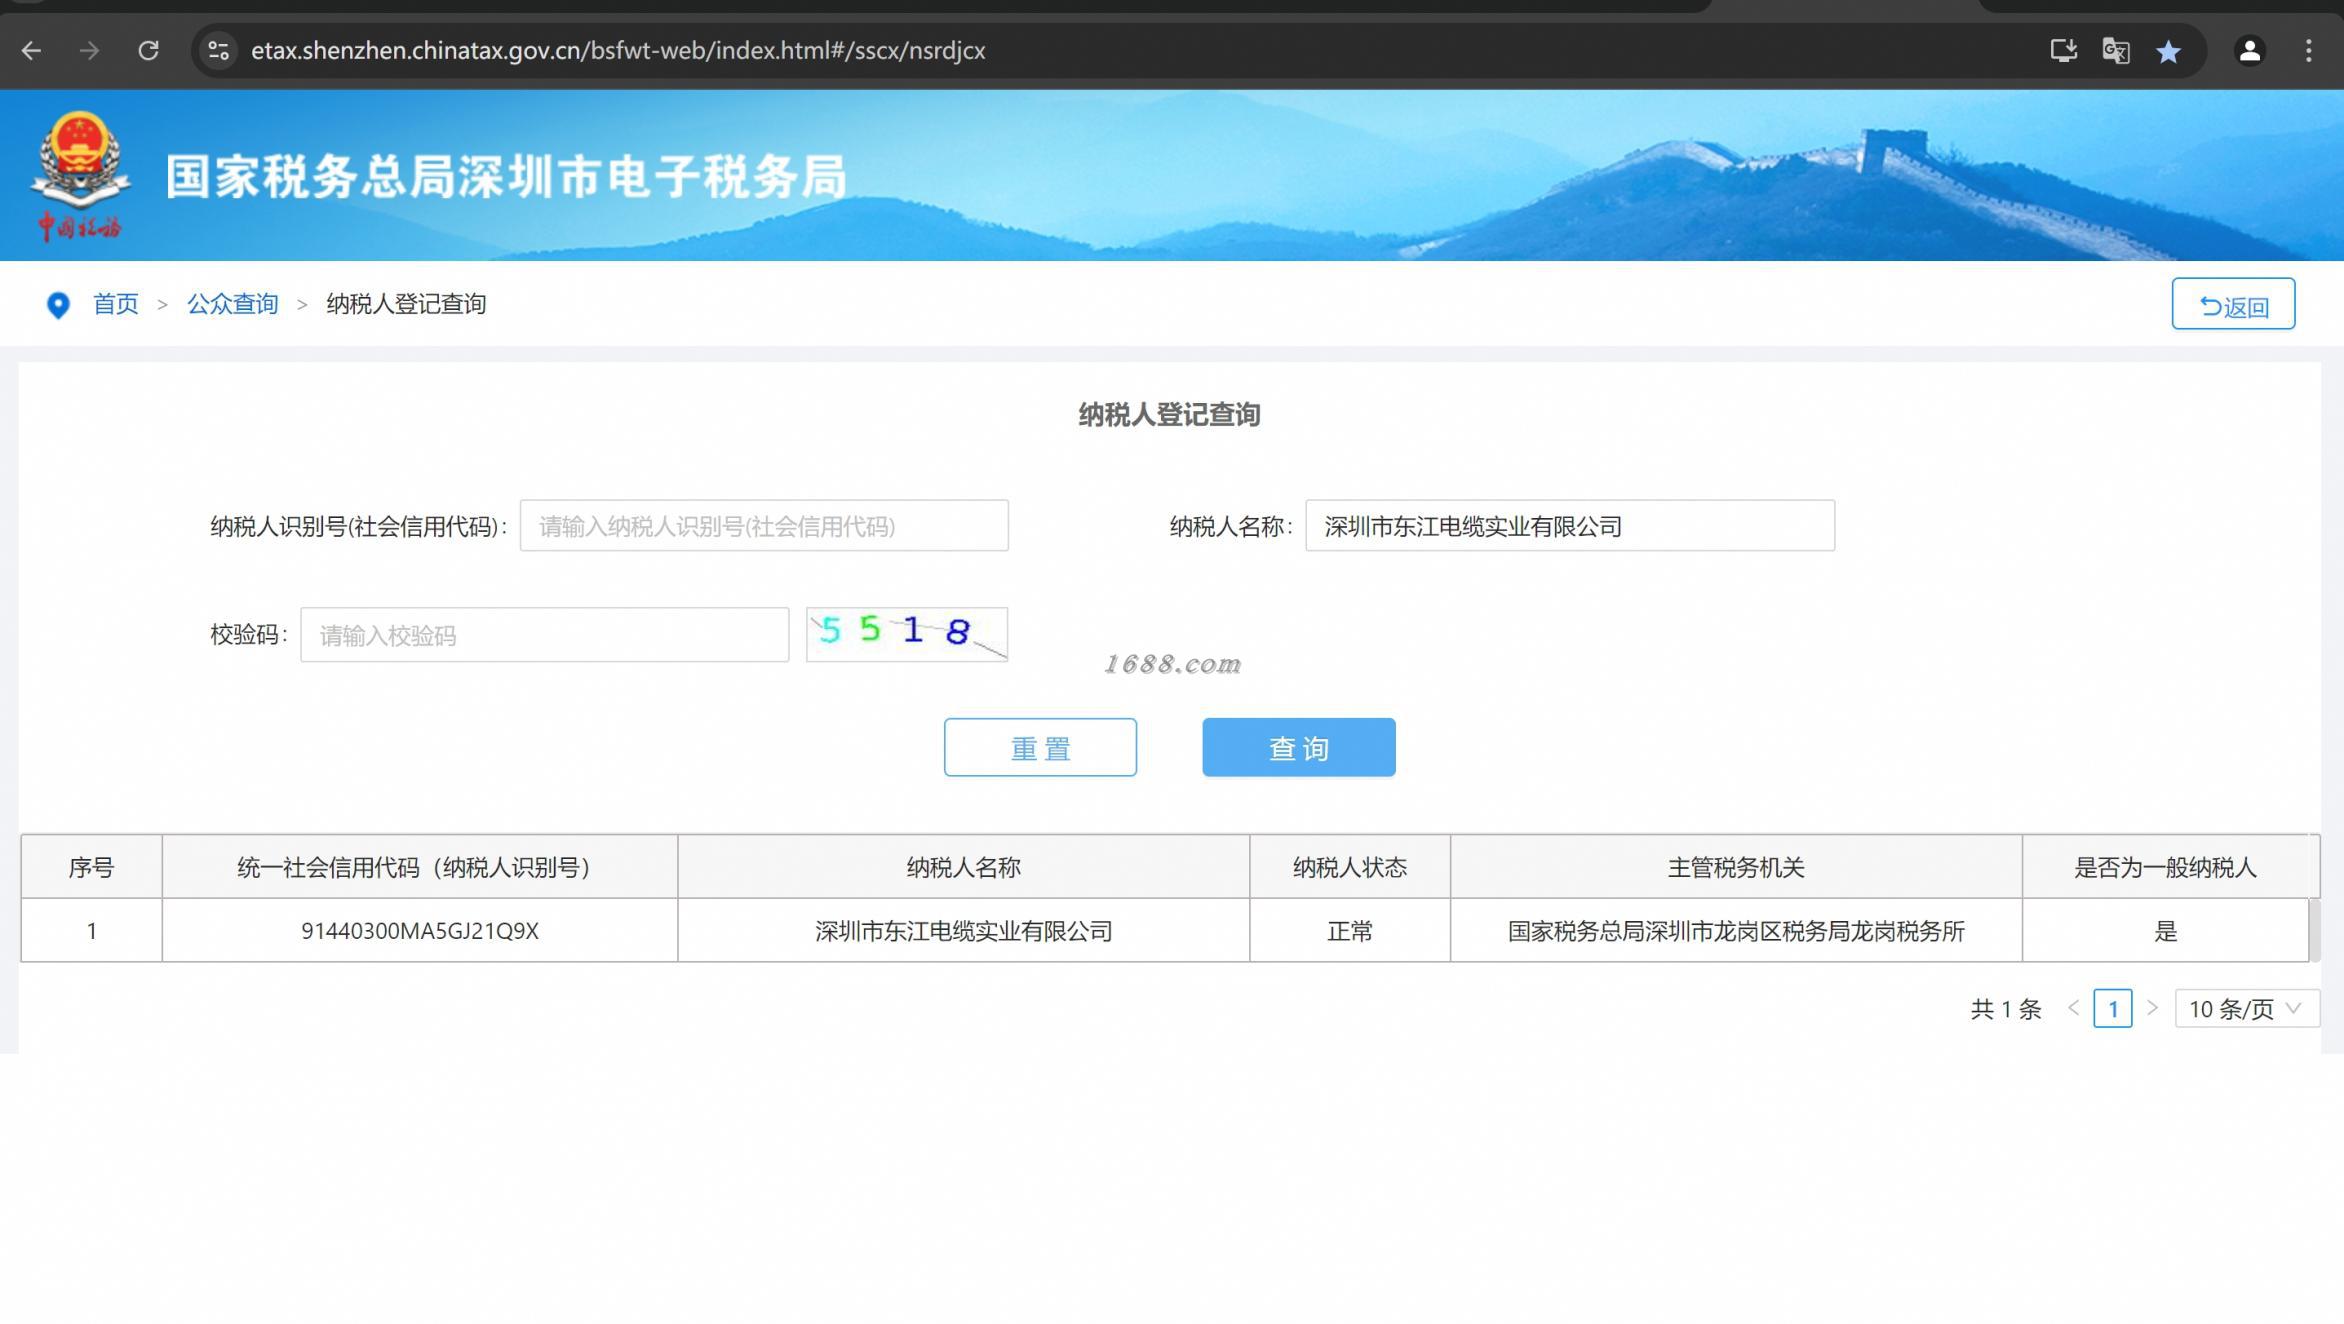The height and width of the screenshot is (1324, 2344).
Task: Focus the 校验码 input field
Action: 545,635
